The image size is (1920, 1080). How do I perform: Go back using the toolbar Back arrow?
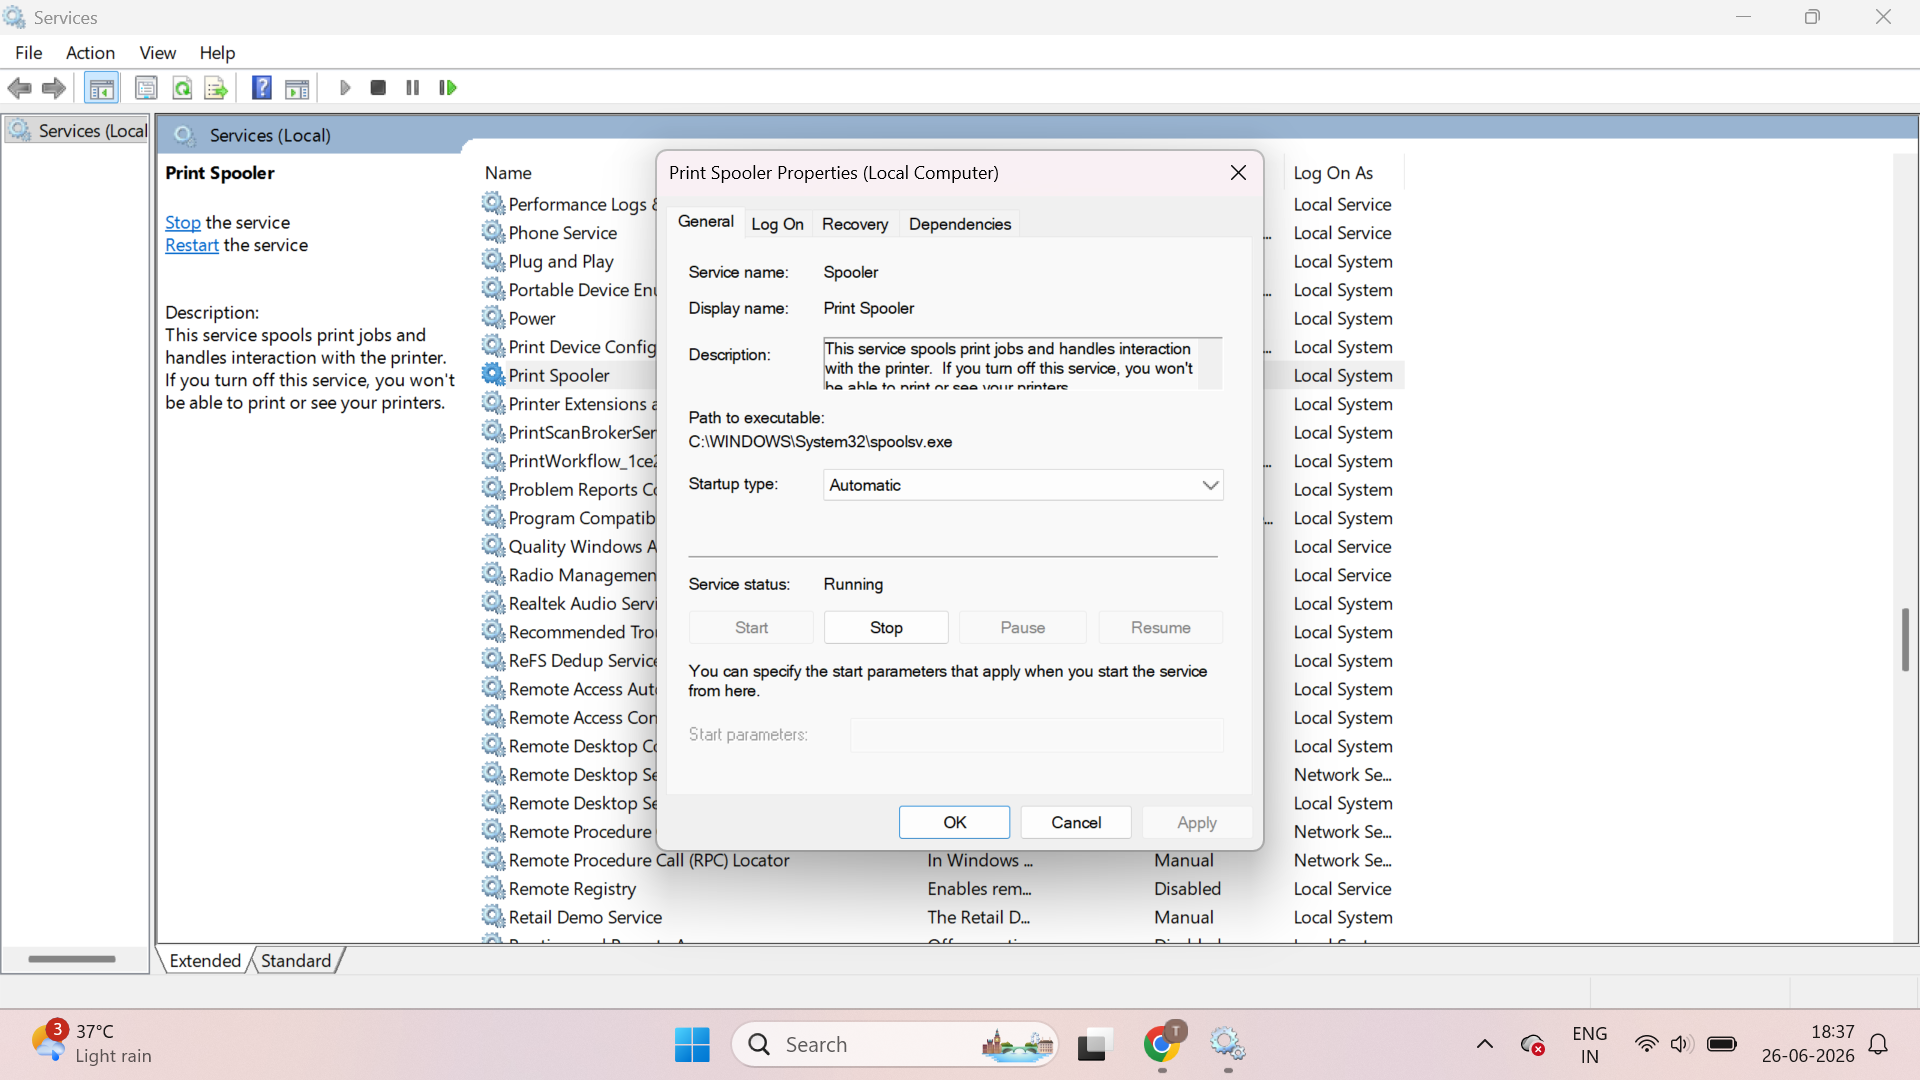[x=19, y=88]
